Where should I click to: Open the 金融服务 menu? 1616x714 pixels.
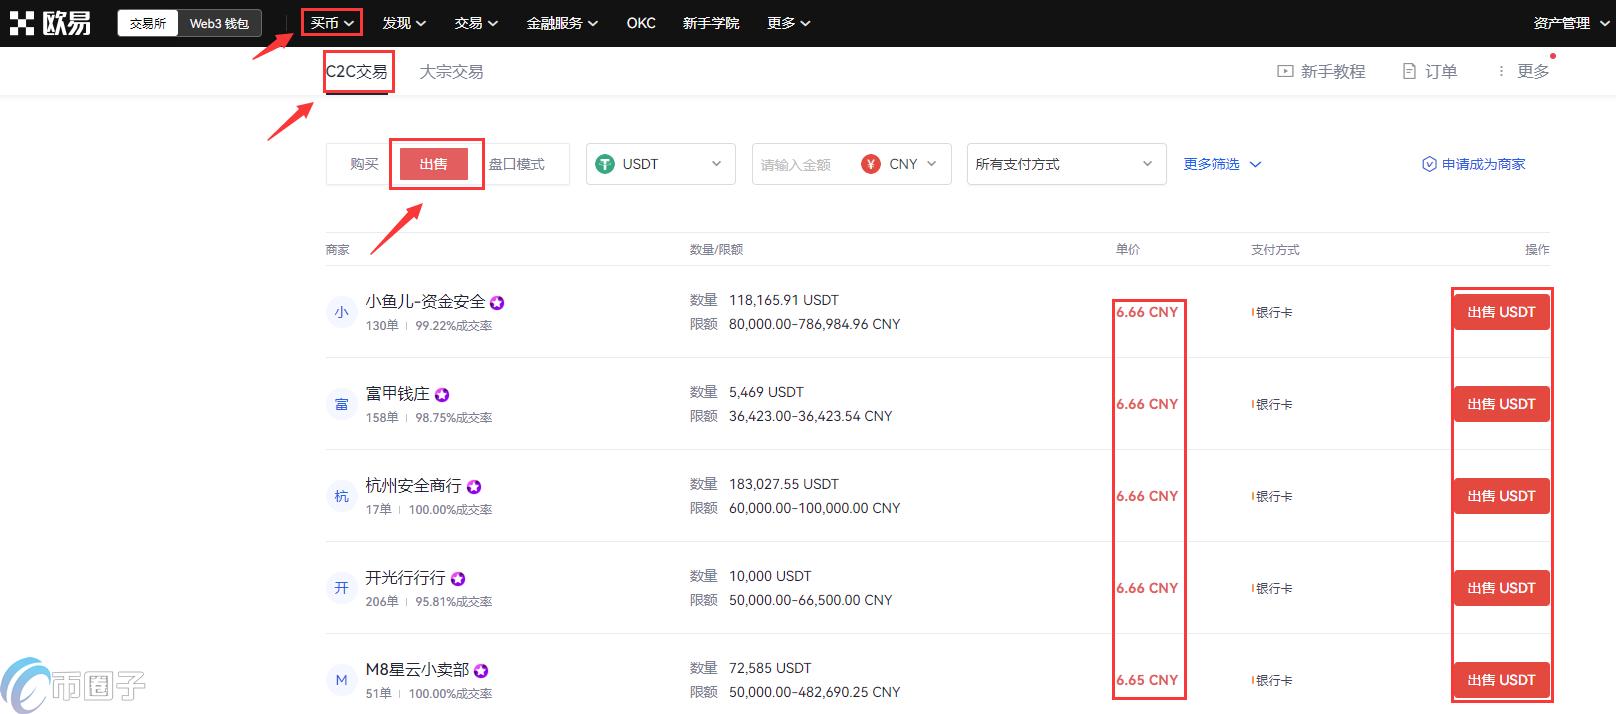562,23
